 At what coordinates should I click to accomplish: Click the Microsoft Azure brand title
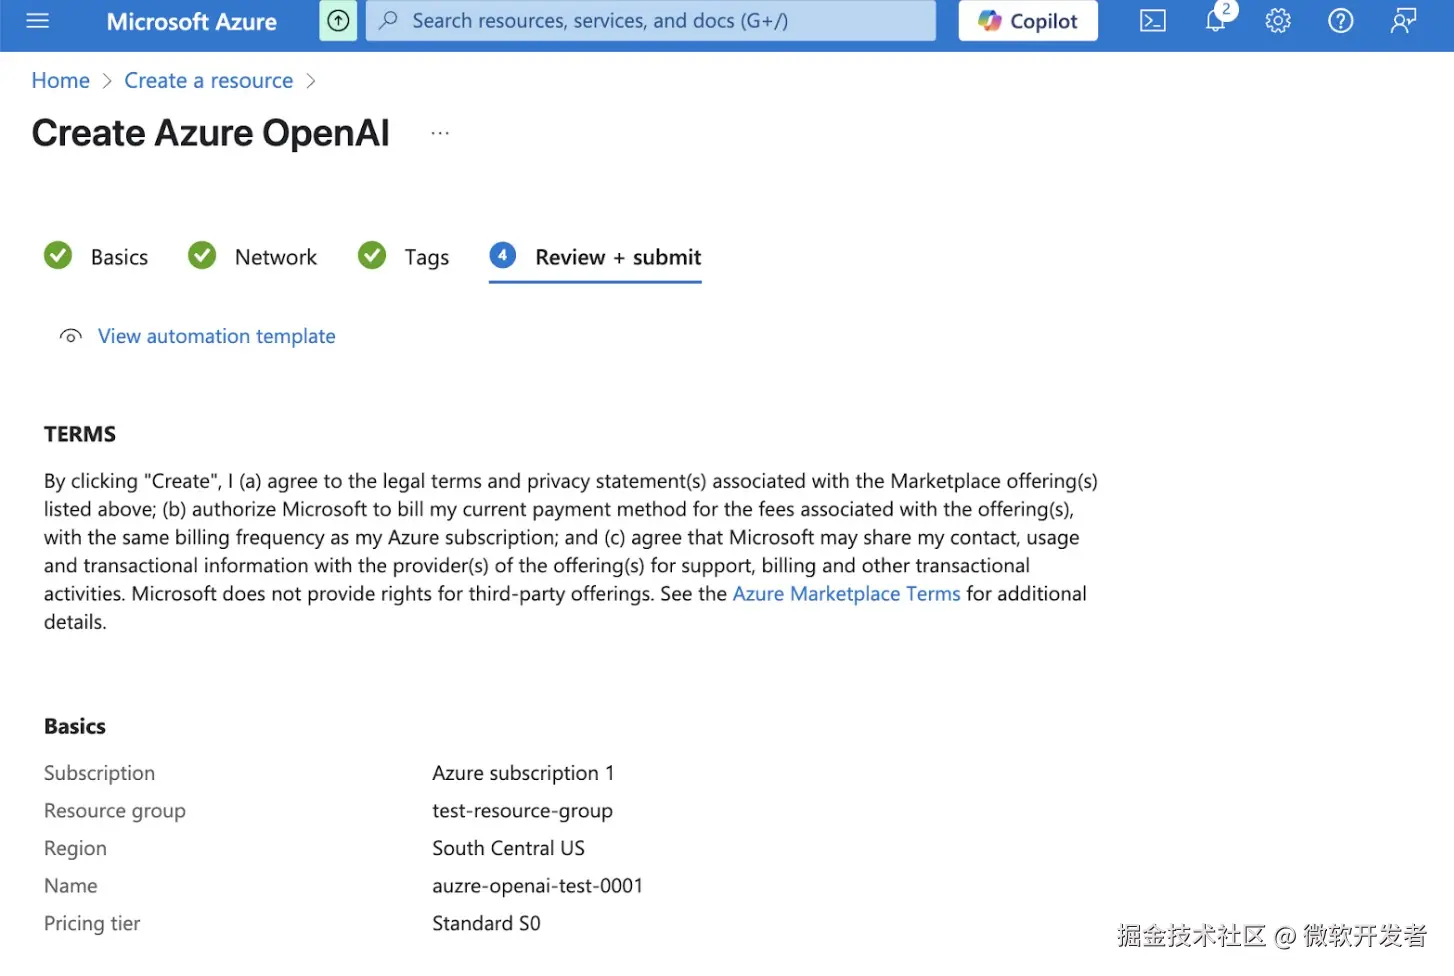pyautogui.click(x=192, y=22)
